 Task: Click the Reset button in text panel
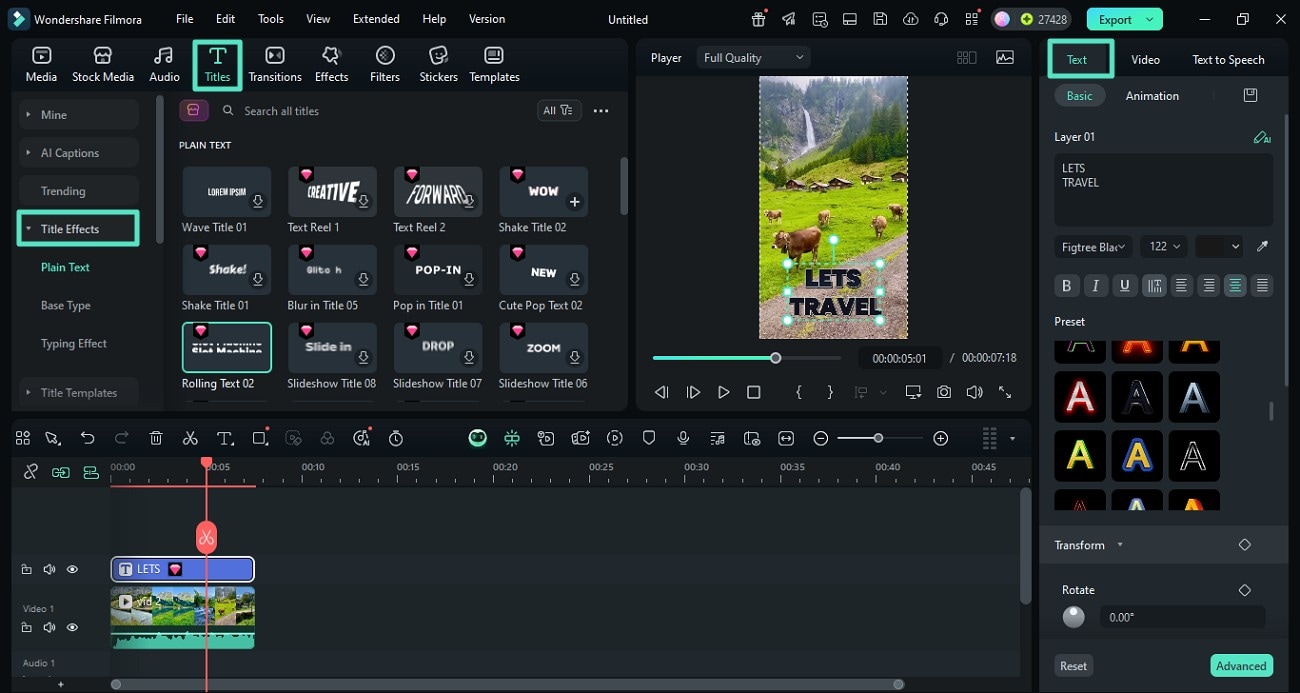point(1074,666)
